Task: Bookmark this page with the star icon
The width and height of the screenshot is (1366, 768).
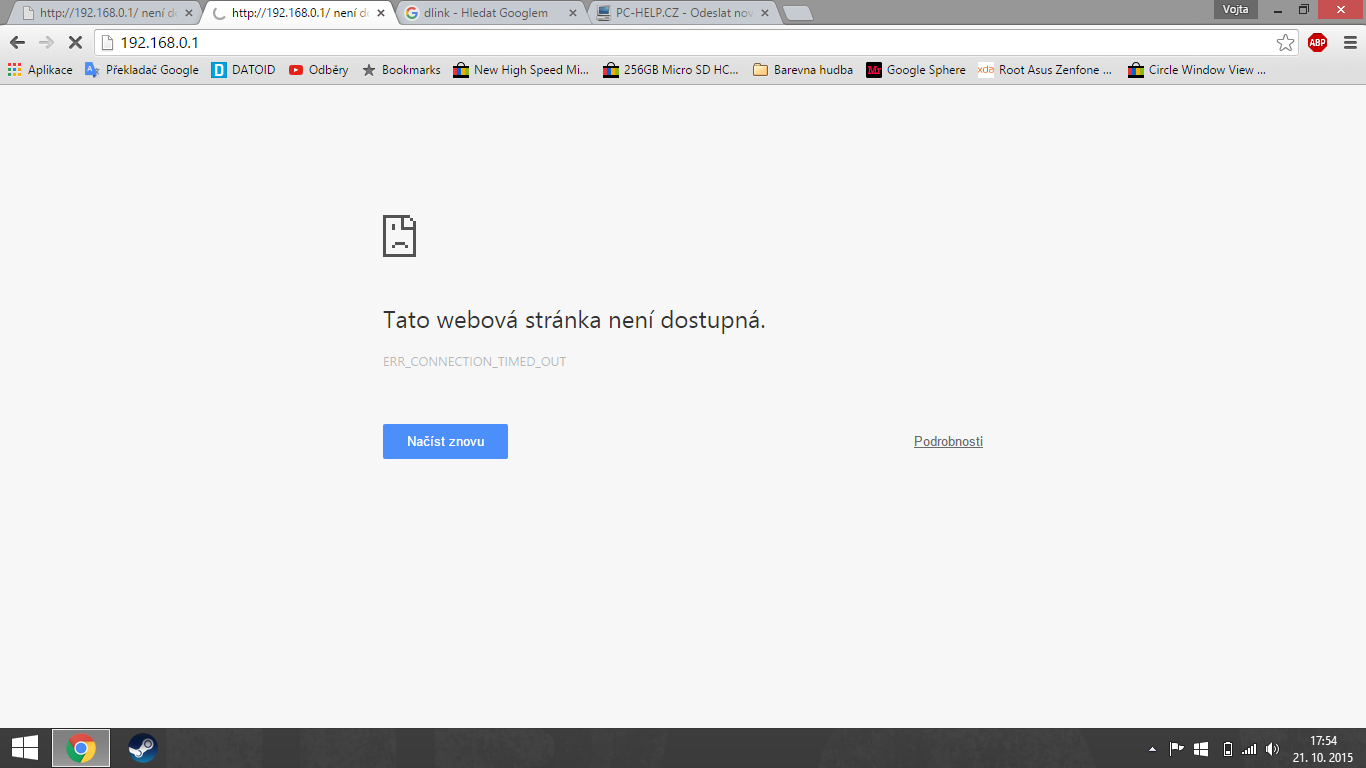Action: click(1286, 42)
